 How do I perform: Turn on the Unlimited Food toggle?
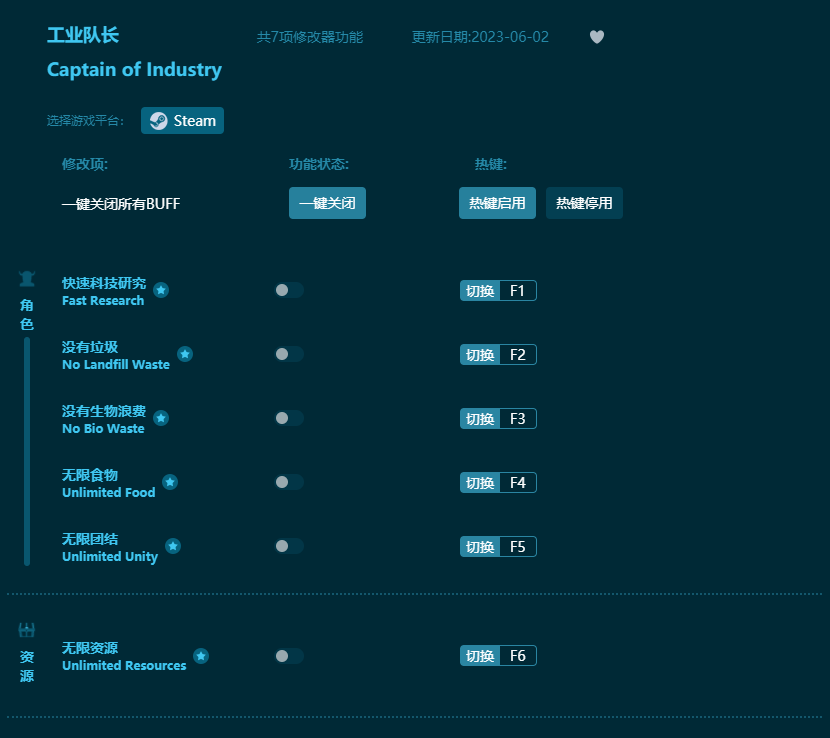coord(289,481)
